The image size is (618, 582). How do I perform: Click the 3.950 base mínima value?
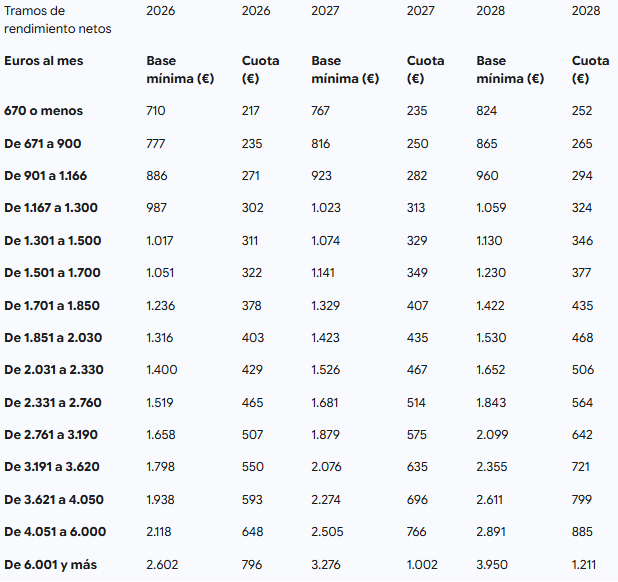coord(494,564)
